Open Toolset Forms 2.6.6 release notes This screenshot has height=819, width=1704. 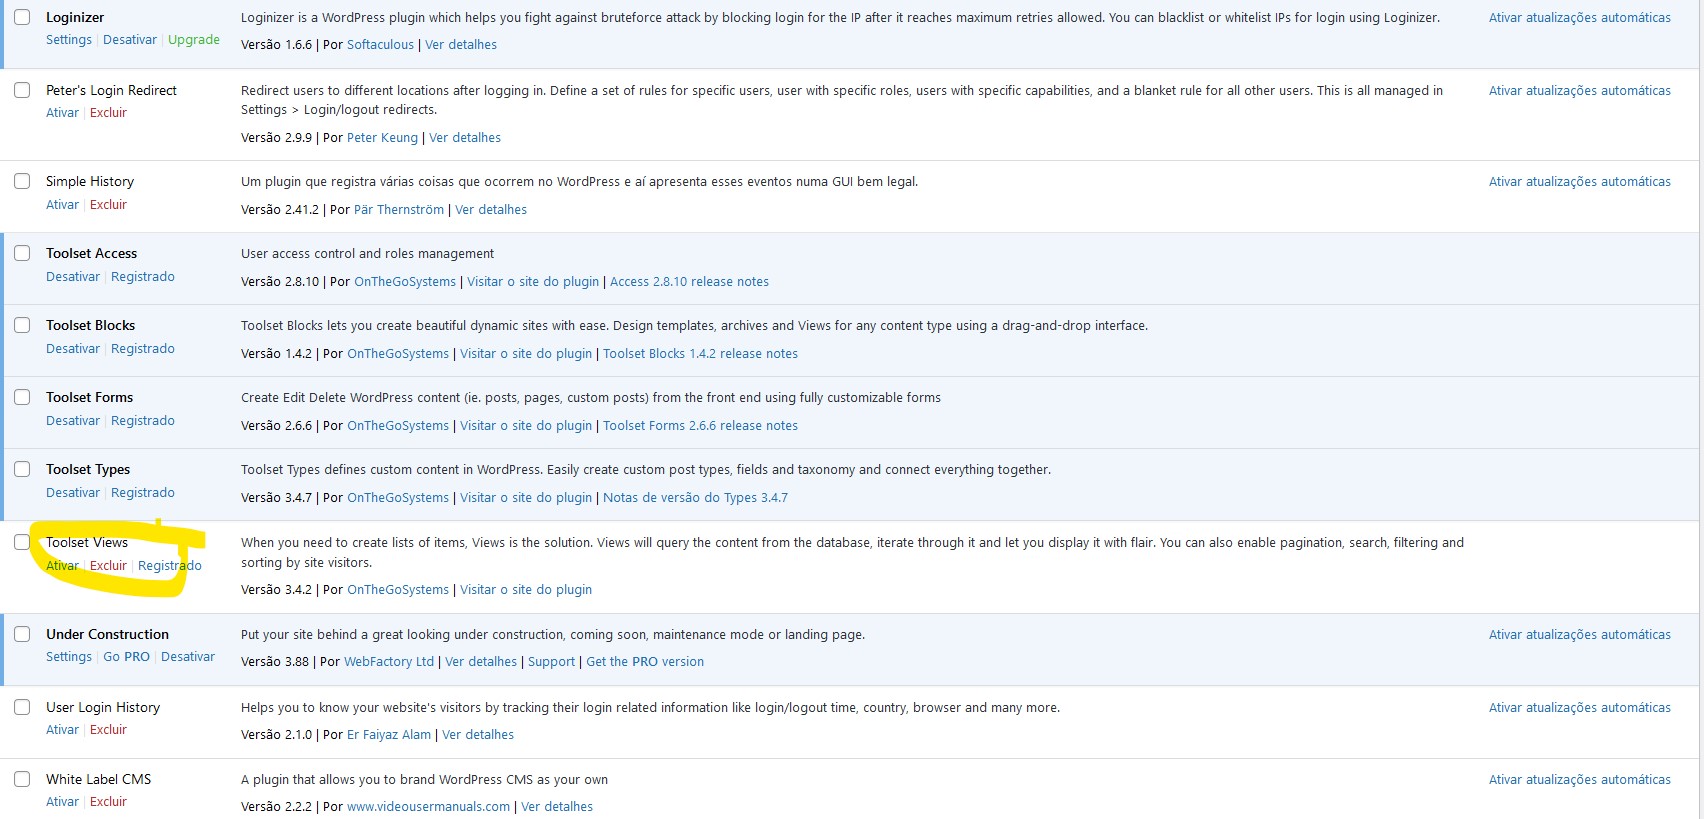tap(700, 426)
